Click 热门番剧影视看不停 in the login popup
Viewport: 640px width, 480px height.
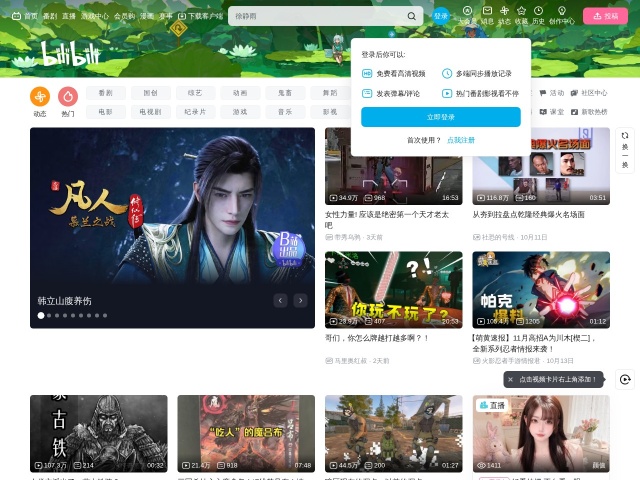(x=480, y=93)
